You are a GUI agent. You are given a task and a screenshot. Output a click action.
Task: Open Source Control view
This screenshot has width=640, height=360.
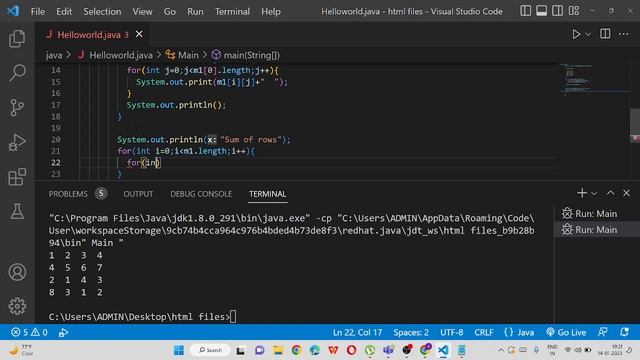click(17, 108)
